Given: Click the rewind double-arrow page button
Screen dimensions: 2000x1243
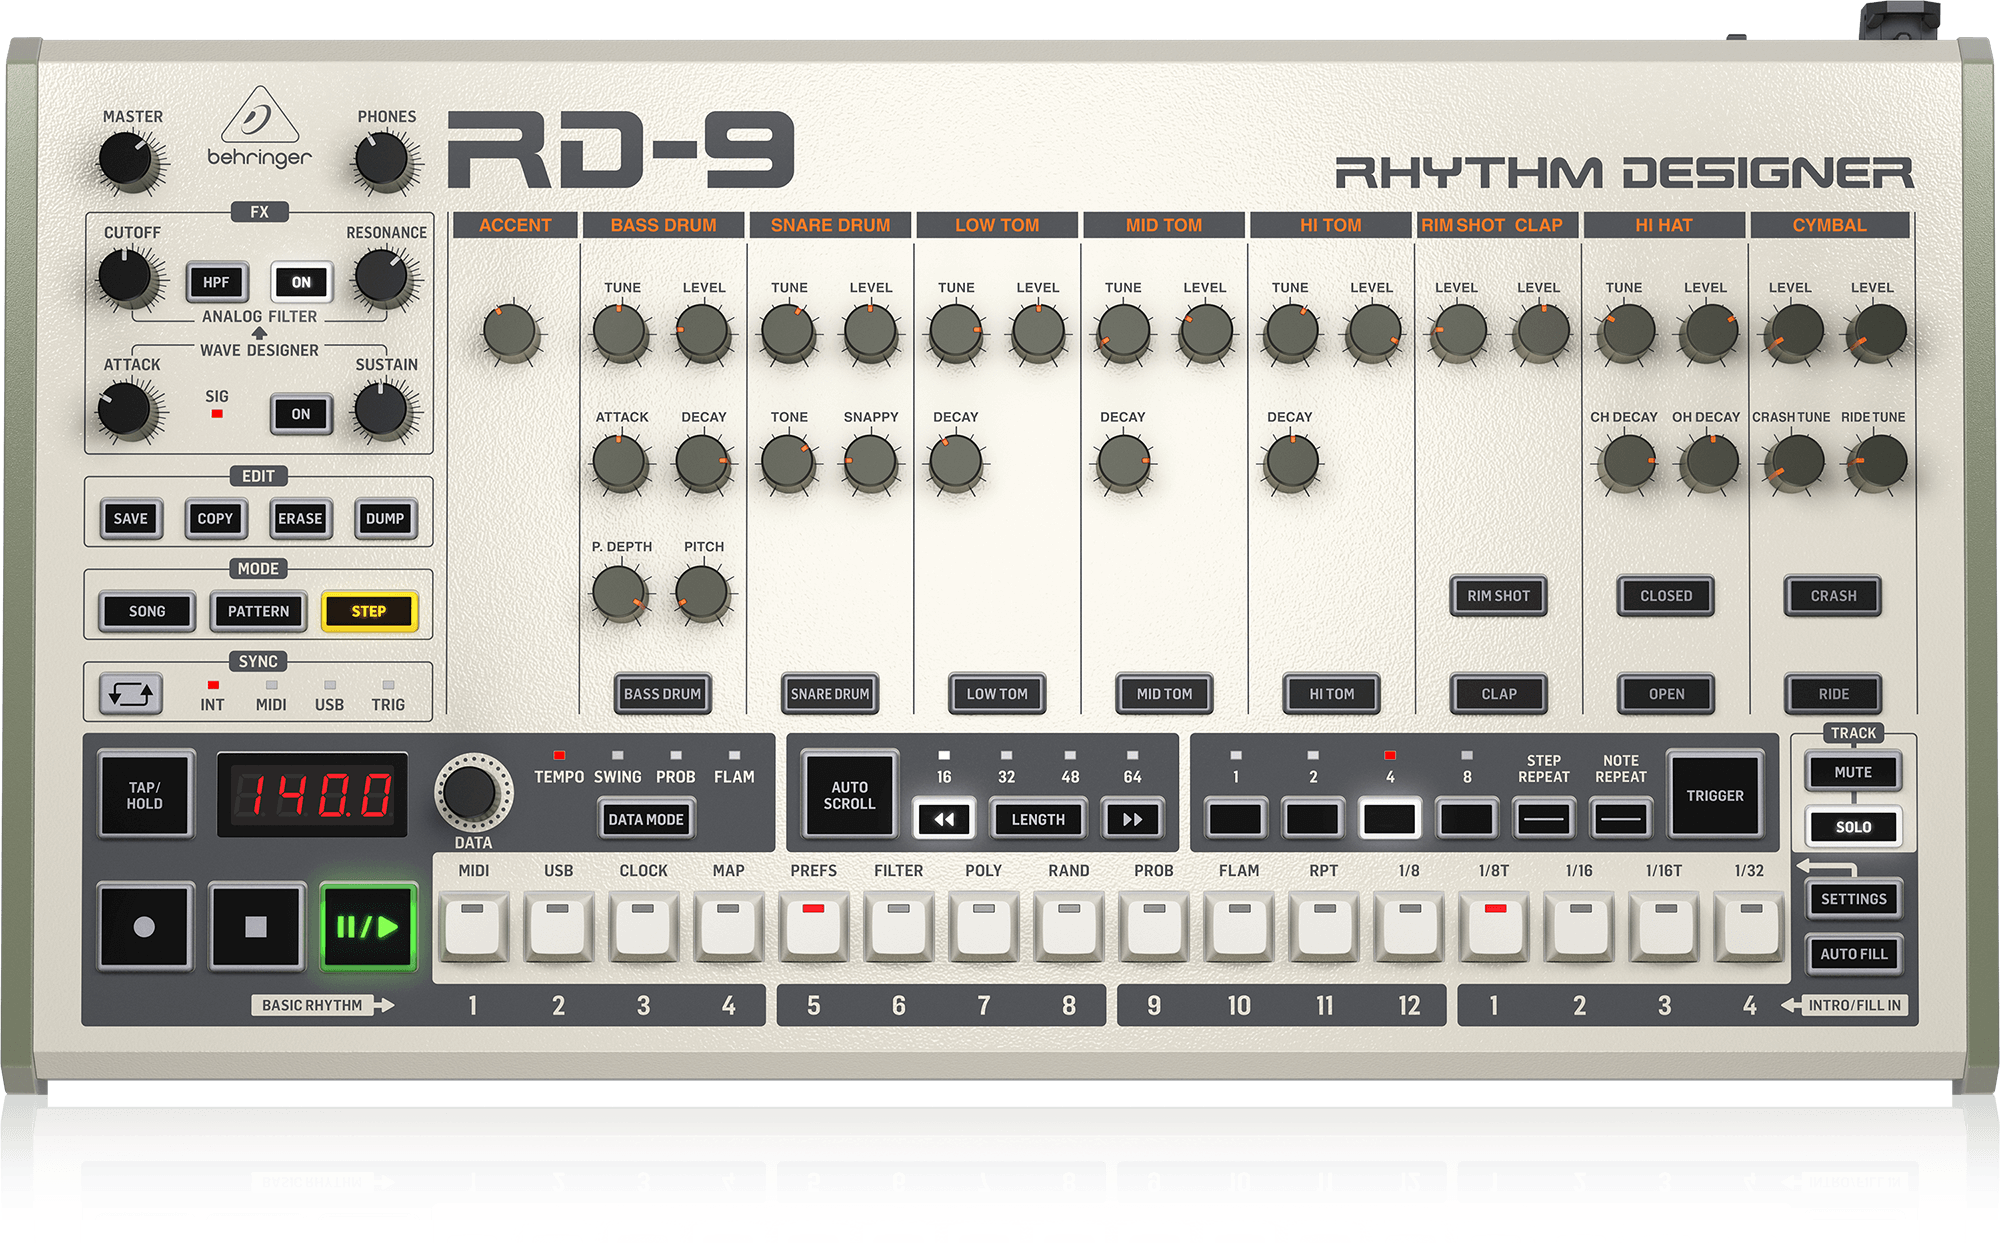Looking at the screenshot, I should click(943, 820).
